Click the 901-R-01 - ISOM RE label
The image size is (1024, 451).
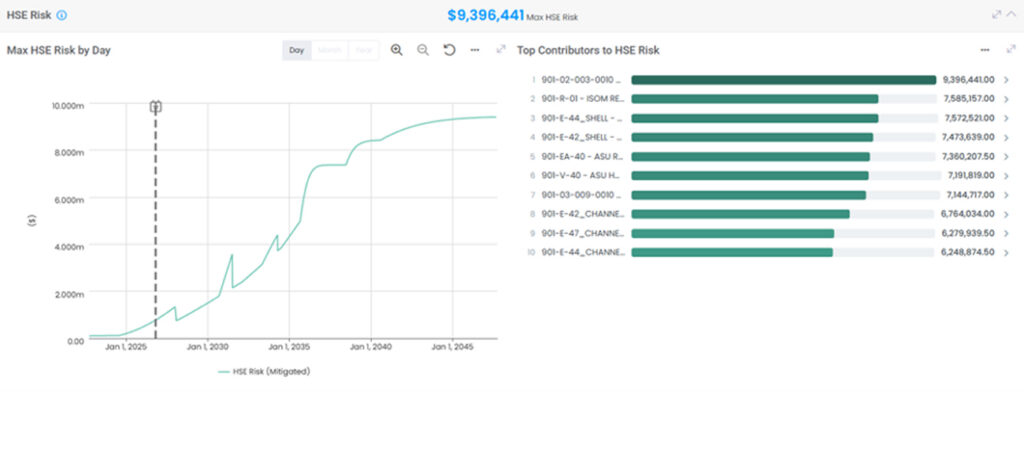pos(582,99)
